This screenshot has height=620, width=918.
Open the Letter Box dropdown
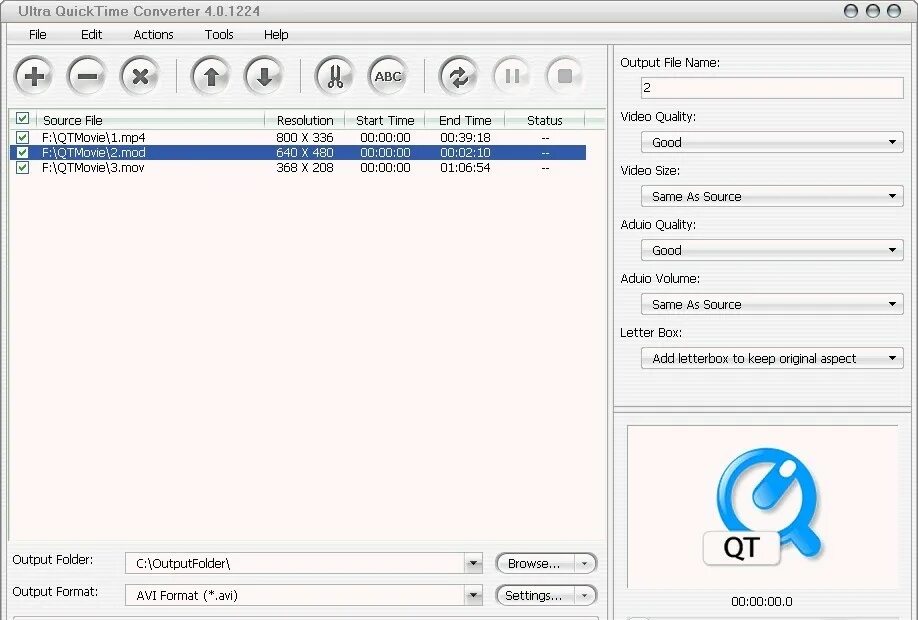[x=772, y=358]
